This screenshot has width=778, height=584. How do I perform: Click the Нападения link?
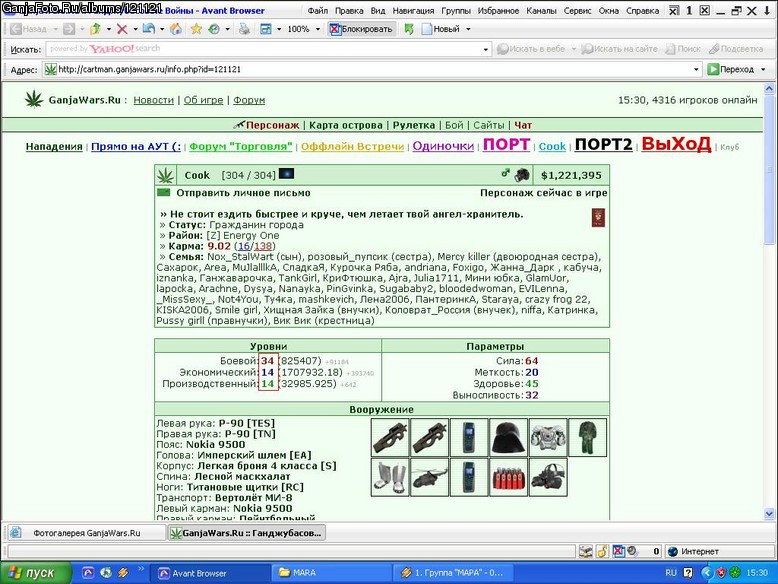click(54, 146)
